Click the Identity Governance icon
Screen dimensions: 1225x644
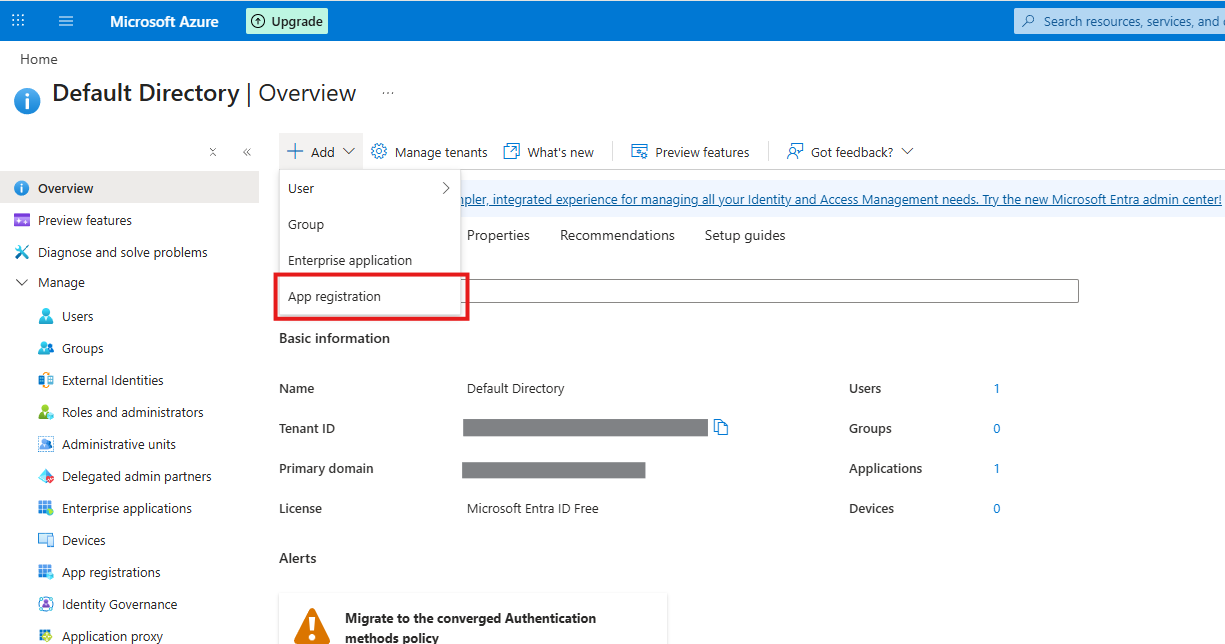[46, 604]
